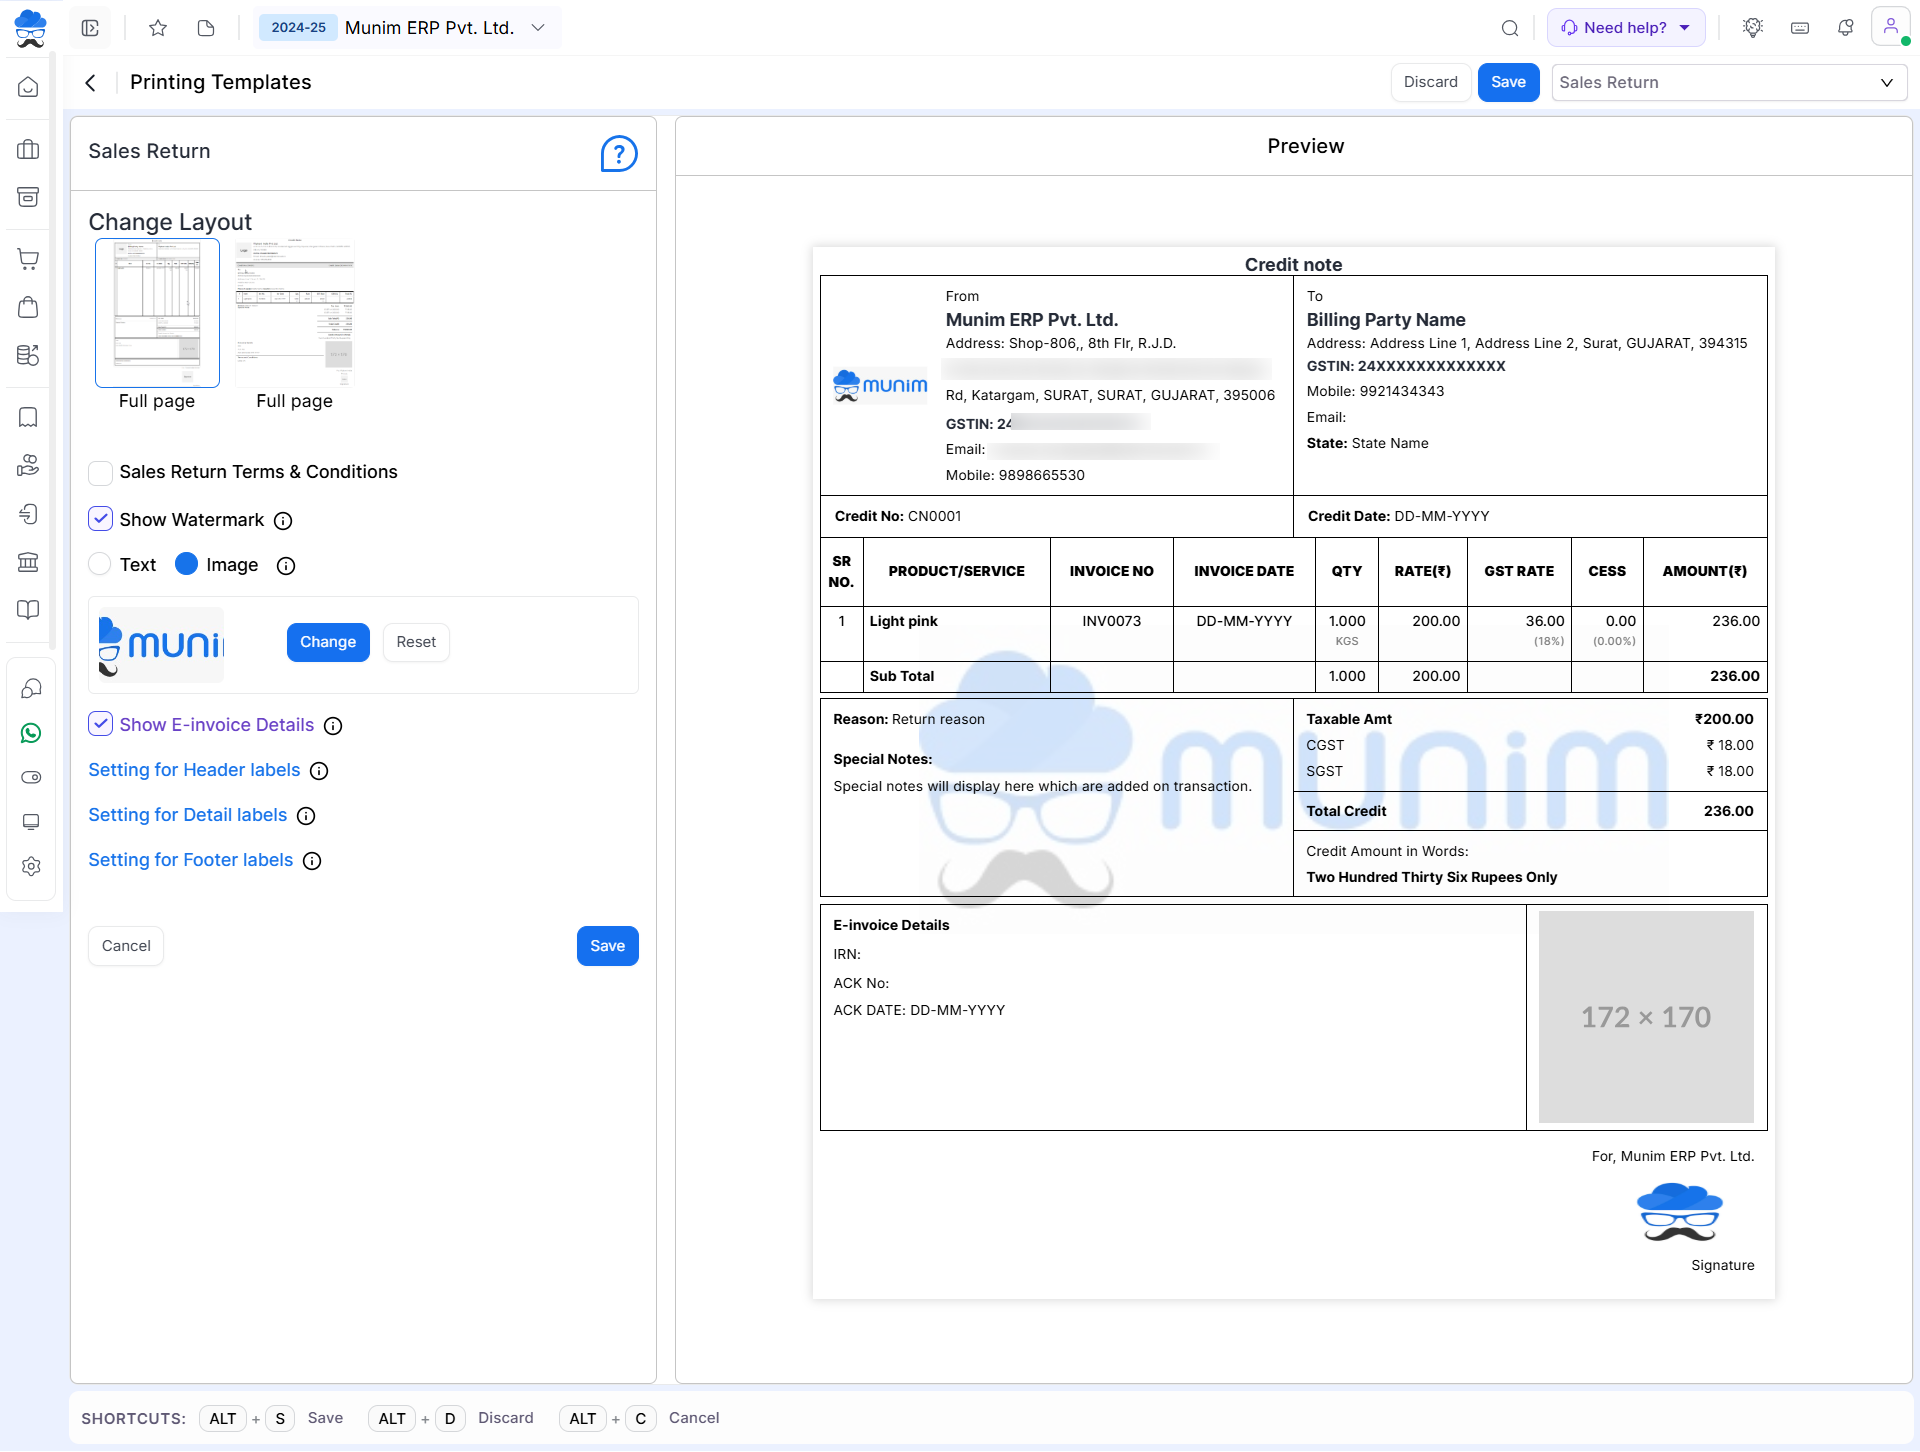Open Setting for Footer labels

pyautogui.click(x=190, y=860)
